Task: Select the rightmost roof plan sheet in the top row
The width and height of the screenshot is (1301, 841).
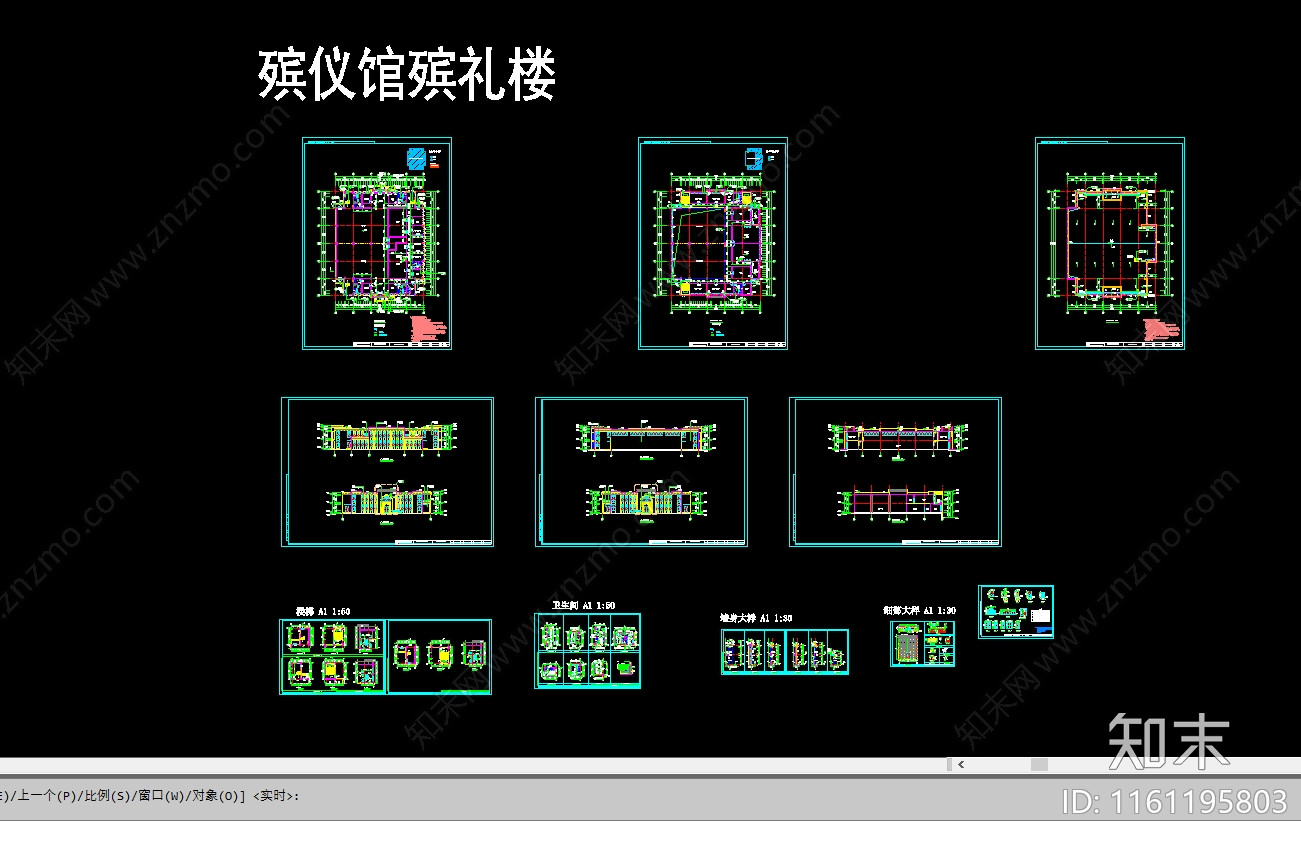Action: (1110, 243)
